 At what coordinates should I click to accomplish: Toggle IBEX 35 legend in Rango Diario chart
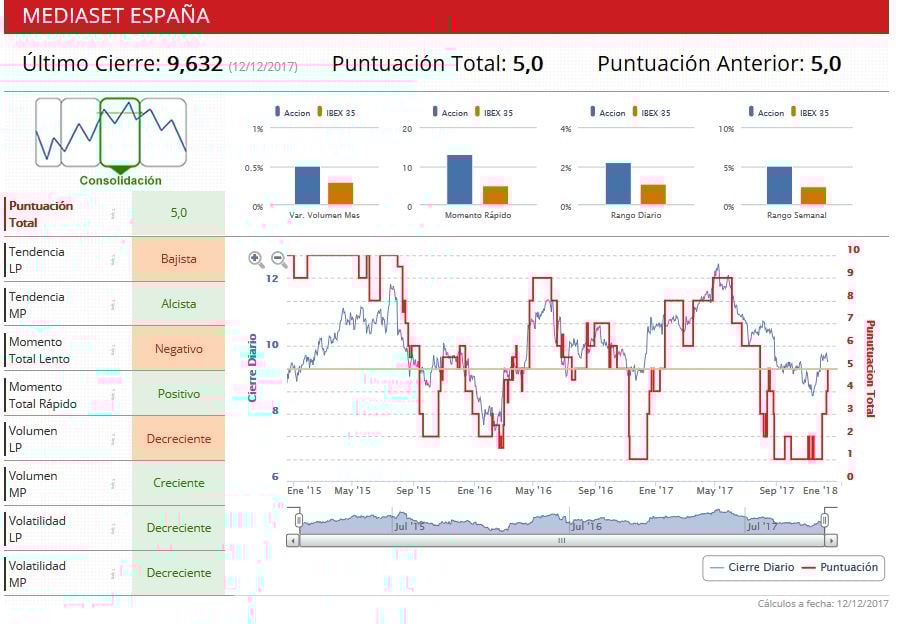click(652, 112)
